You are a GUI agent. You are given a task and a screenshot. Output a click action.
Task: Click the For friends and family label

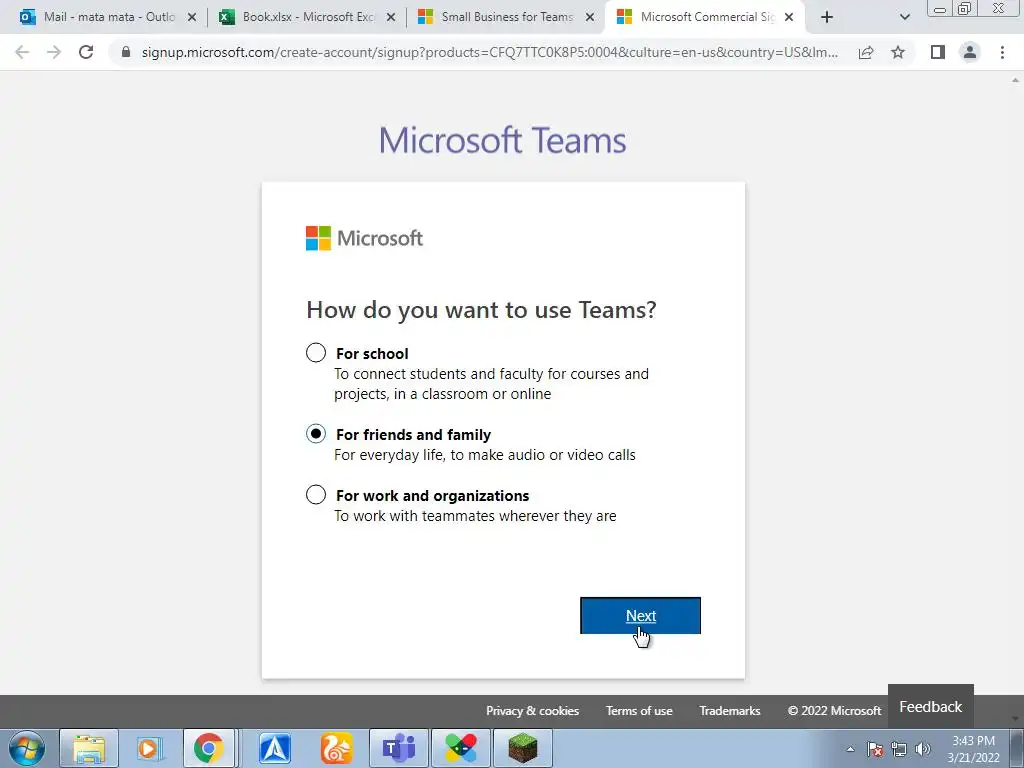pos(413,434)
